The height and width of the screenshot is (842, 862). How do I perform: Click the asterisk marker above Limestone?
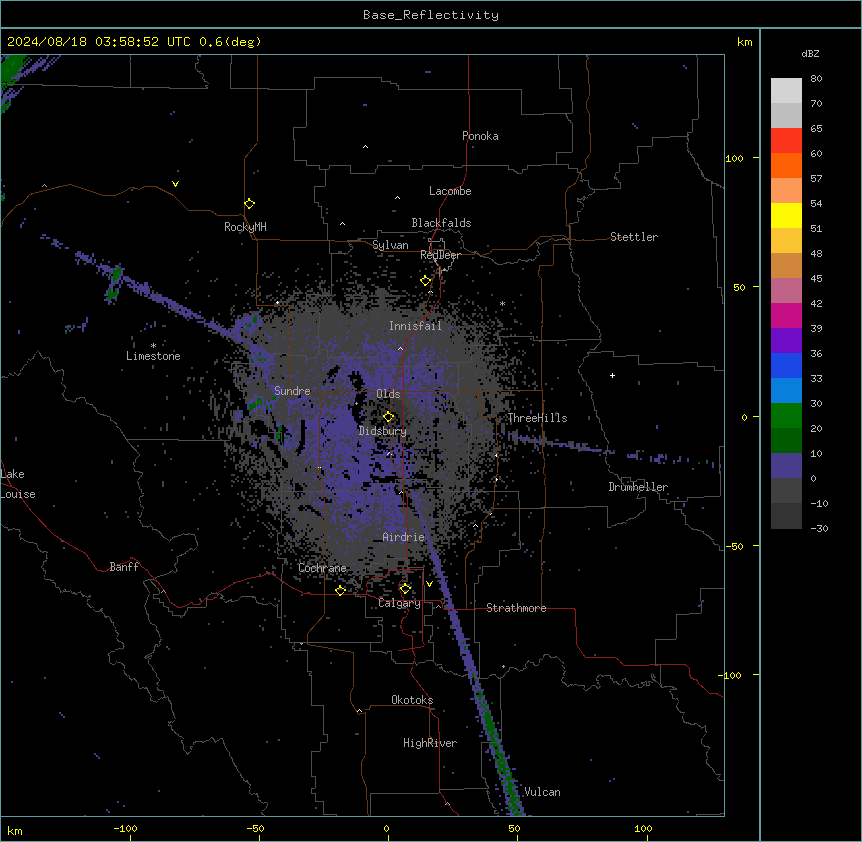pyautogui.click(x=153, y=346)
